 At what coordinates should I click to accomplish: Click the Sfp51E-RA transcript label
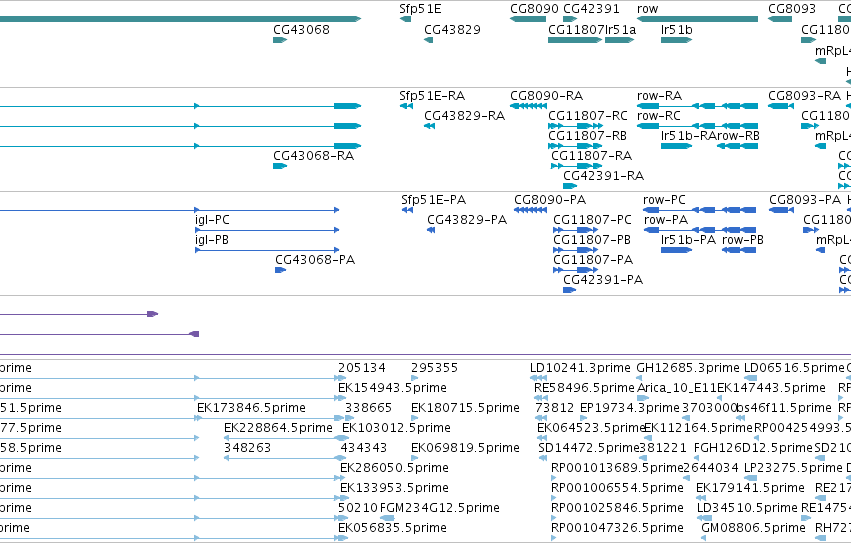click(x=432, y=96)
